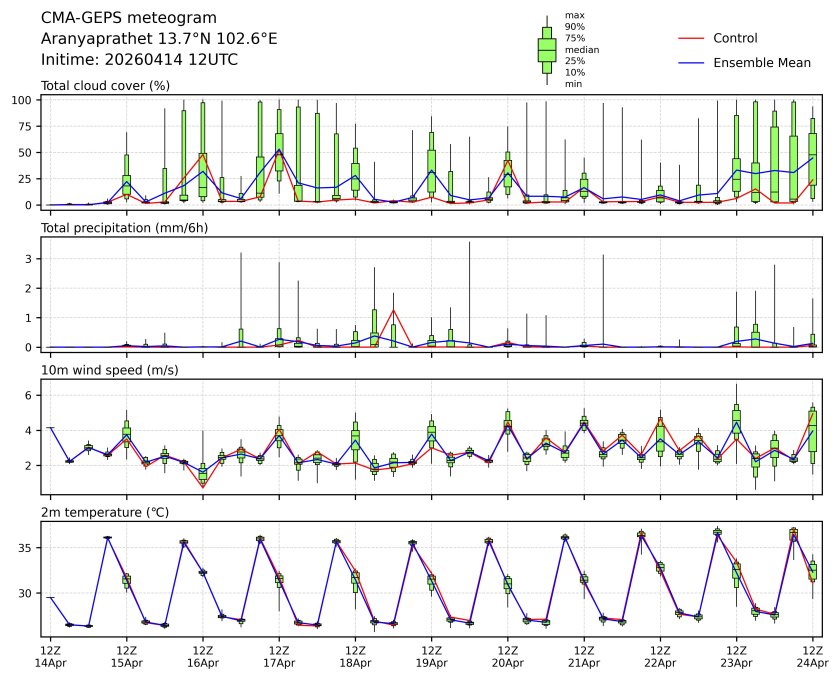Image resolution: width=840 pixels, height=680 pixels.
Task: Click the red Control line sample in legend
Action: [x=691, y=38]
